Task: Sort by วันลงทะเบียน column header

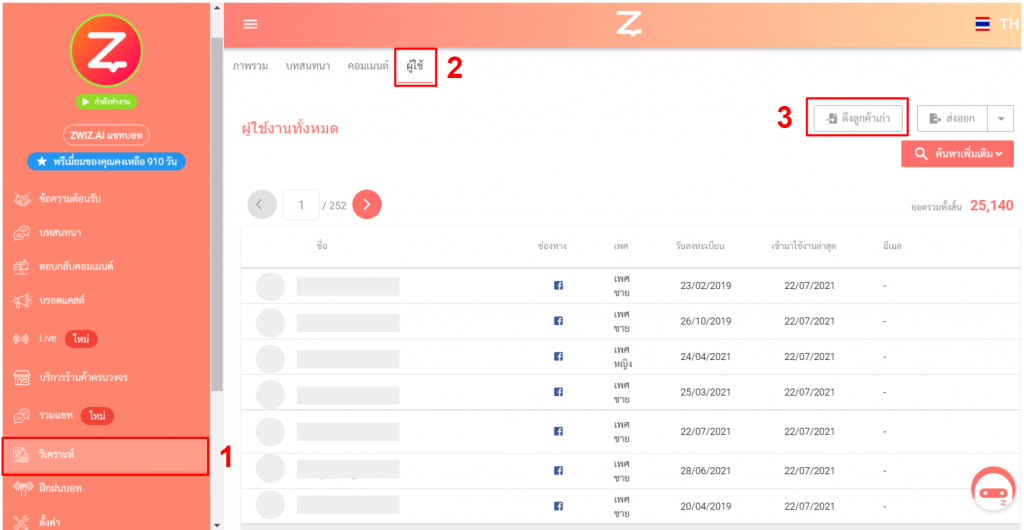Action: 700,247
